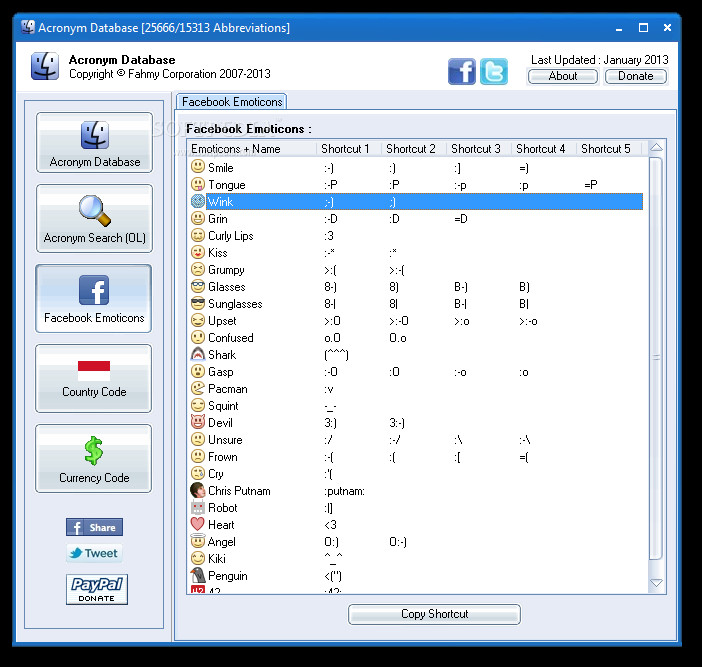This screenshot has width=702, height=667.
Task: Select the Facebook Emoticons sidebar button
Action: pos(94,299)
